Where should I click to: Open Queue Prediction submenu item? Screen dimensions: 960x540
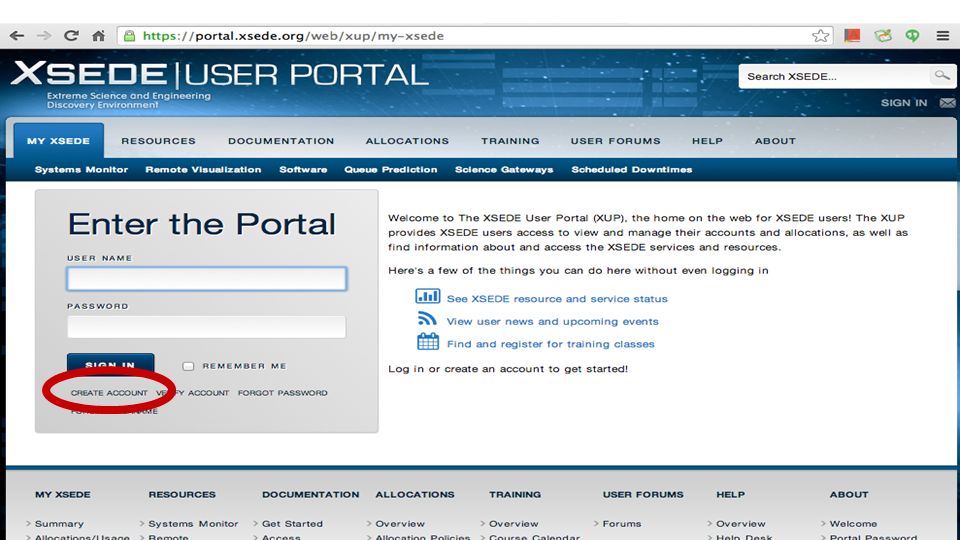coord(391,170)
